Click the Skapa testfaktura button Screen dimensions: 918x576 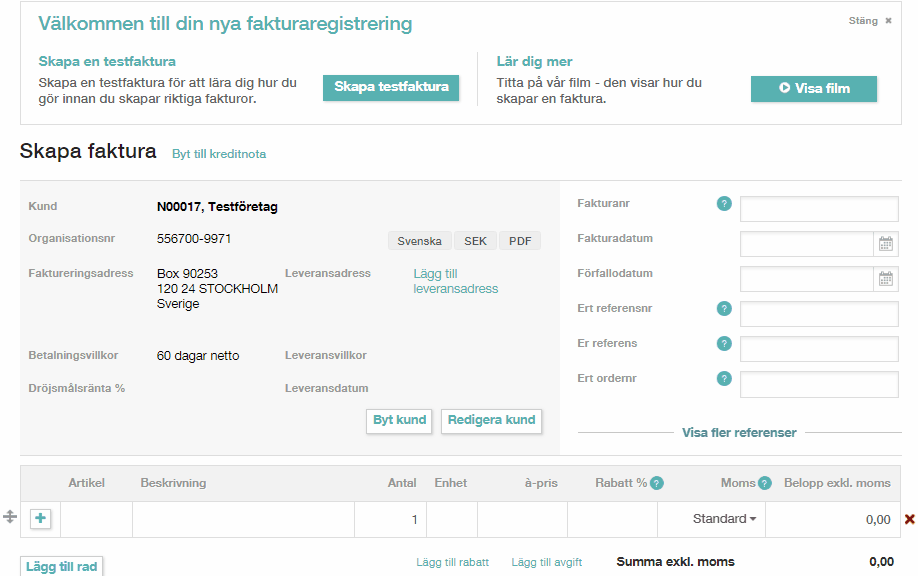[x=391, y=87]
